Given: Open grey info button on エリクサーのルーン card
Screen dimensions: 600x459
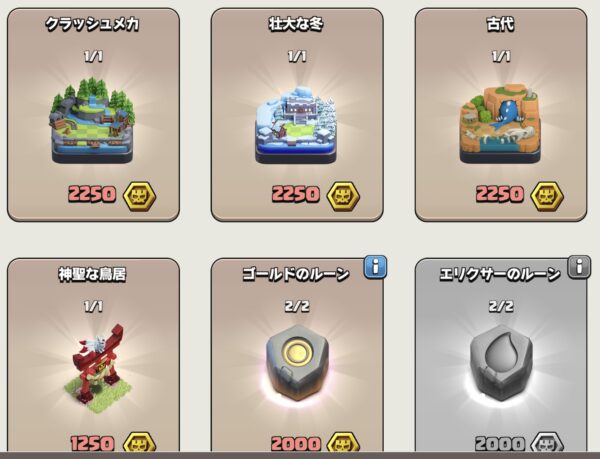Looking at the screenshot, I should [x=579, y=266].
